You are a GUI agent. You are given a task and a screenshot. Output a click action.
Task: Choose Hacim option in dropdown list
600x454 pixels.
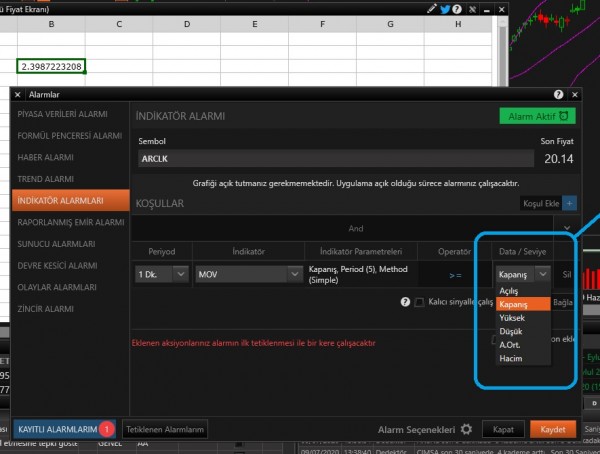point(510,357)
